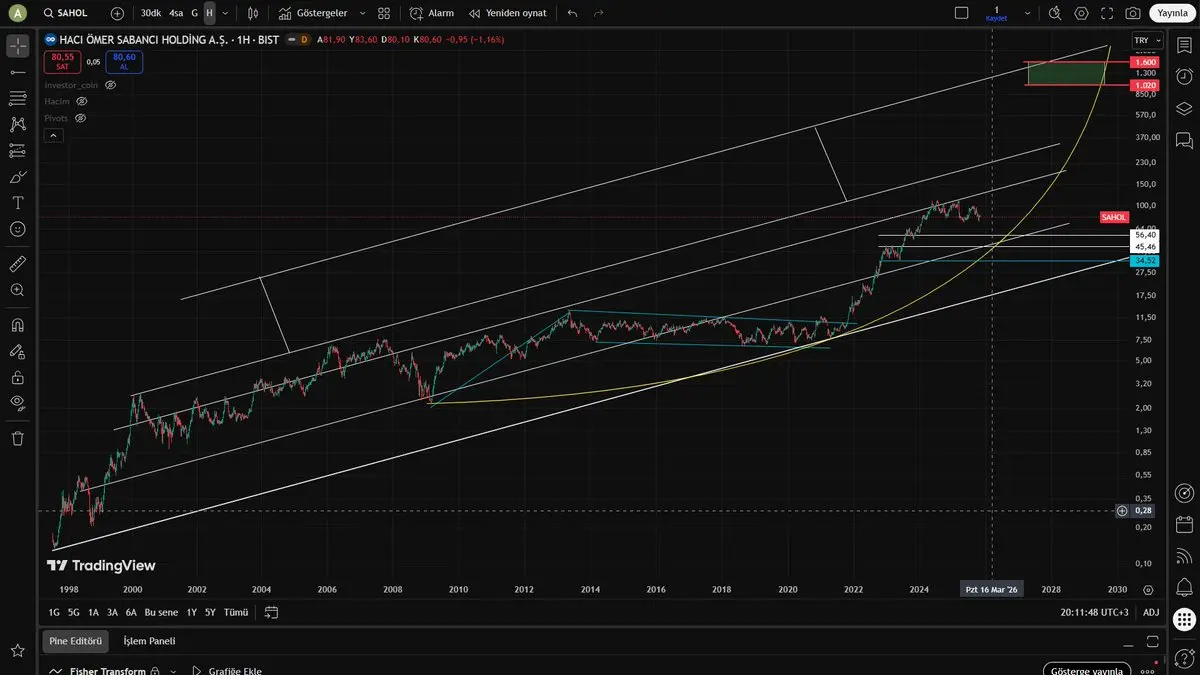
Task: Open notifications bell panel
Action: coord(1184,586)
